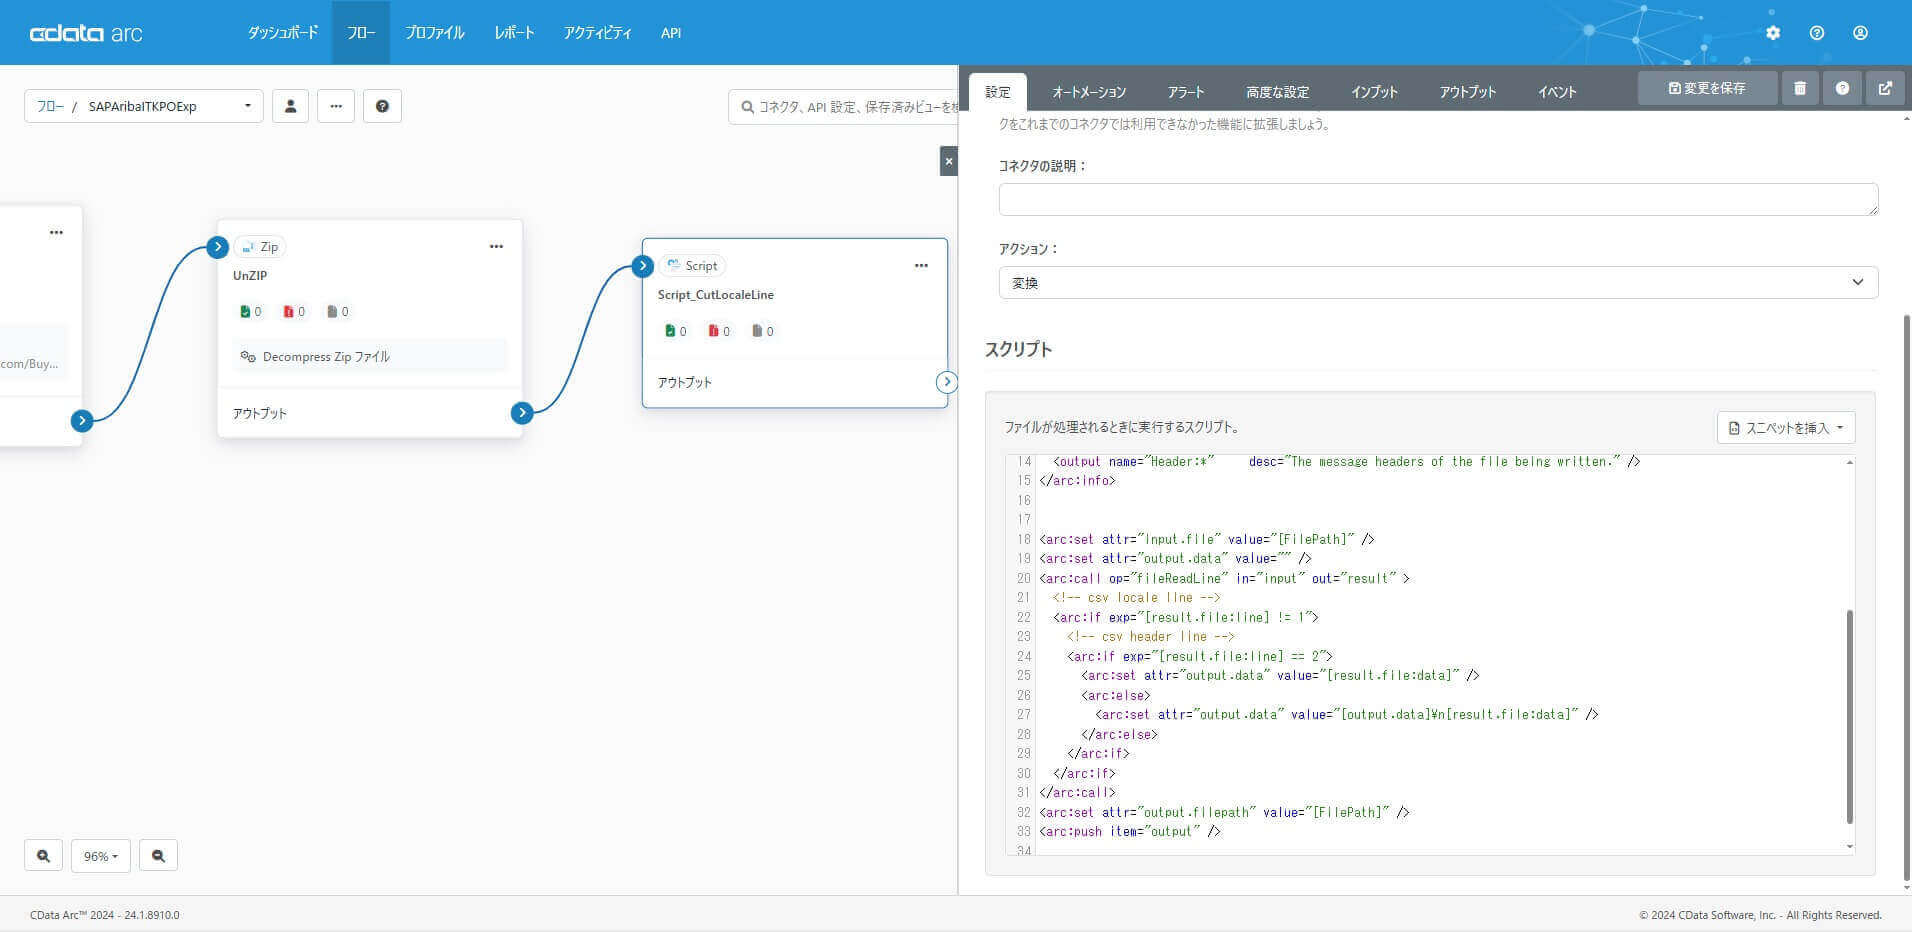Click the 変更を保存 button

[x=1707, y=88]
